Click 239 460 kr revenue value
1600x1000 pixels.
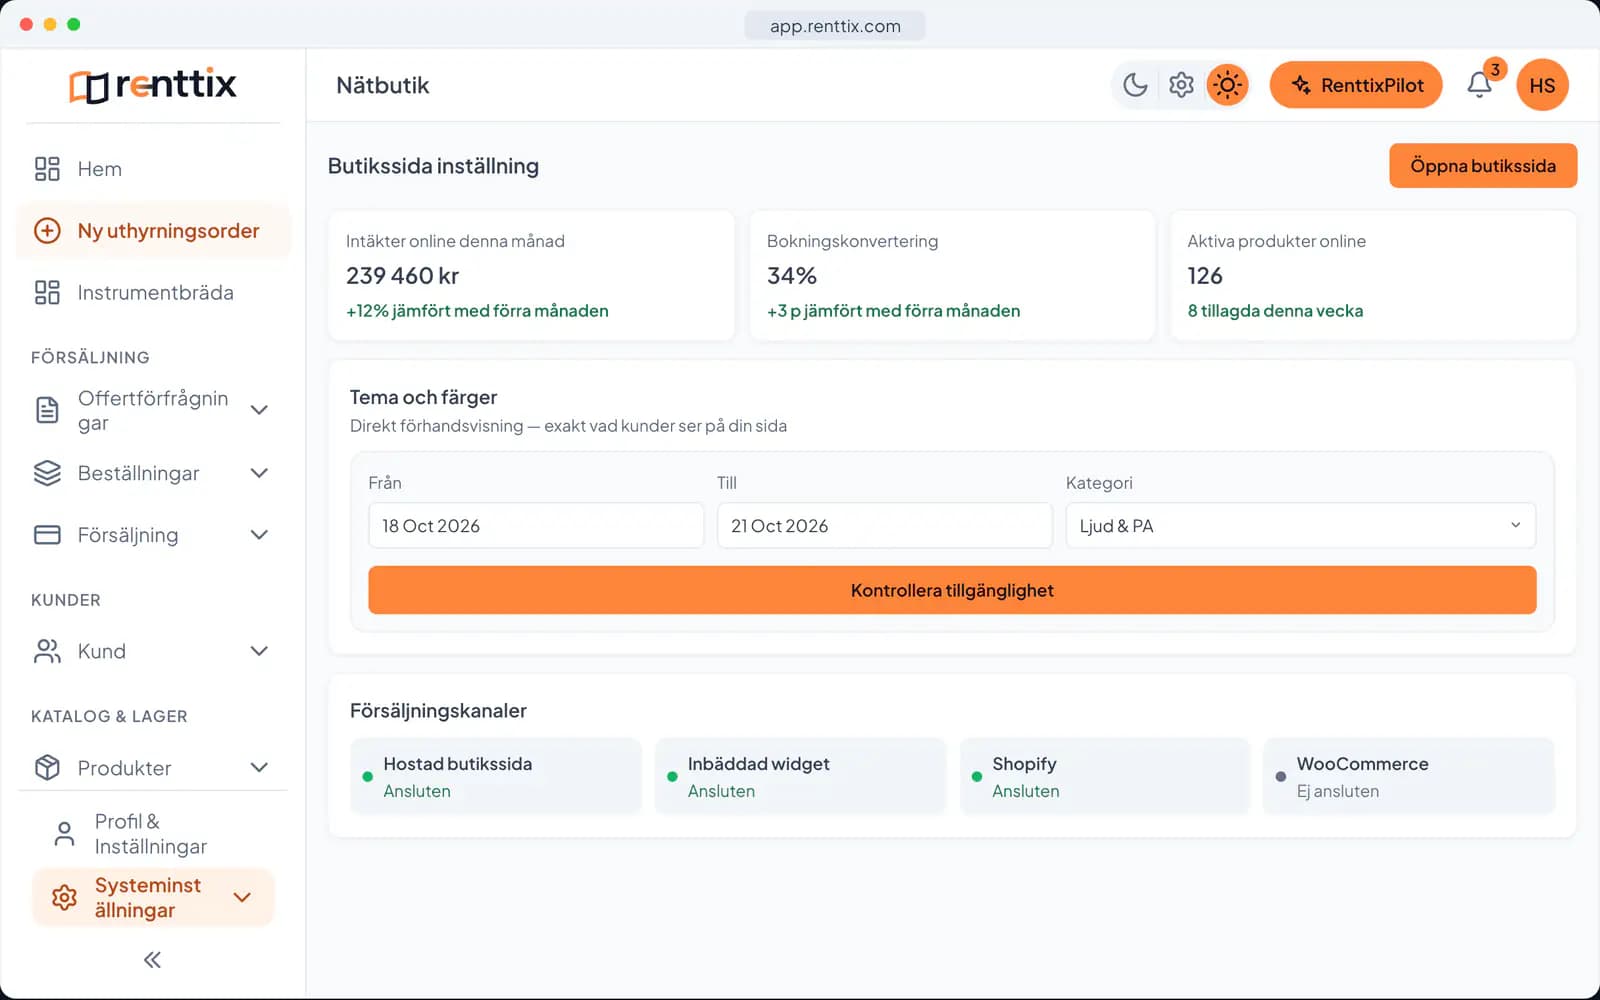click(403, 276)
